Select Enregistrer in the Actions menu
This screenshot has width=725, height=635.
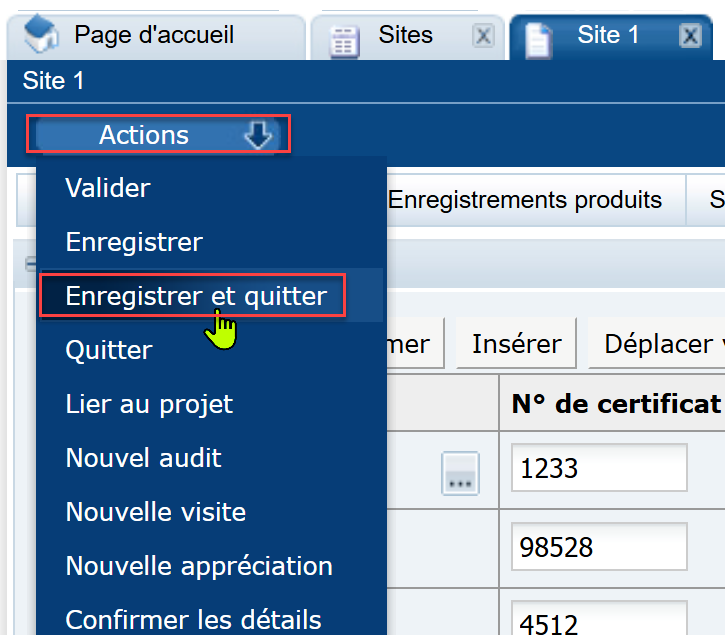click(134, 242)
